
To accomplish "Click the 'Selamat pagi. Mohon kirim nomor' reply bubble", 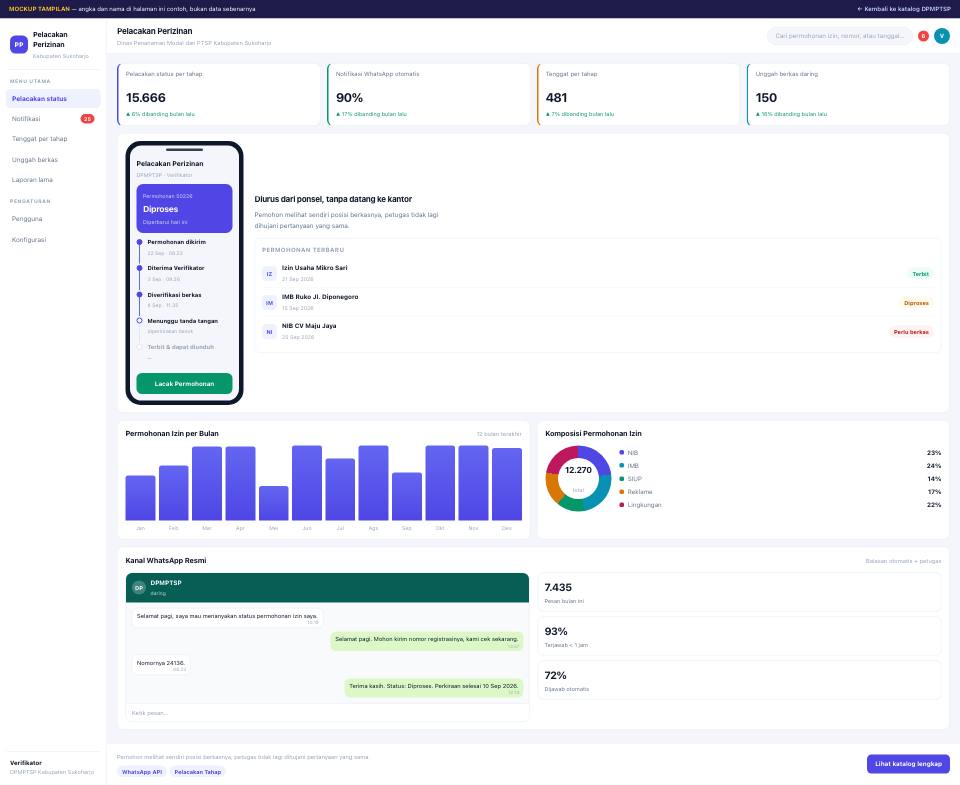I will click(x=427, y=641).
